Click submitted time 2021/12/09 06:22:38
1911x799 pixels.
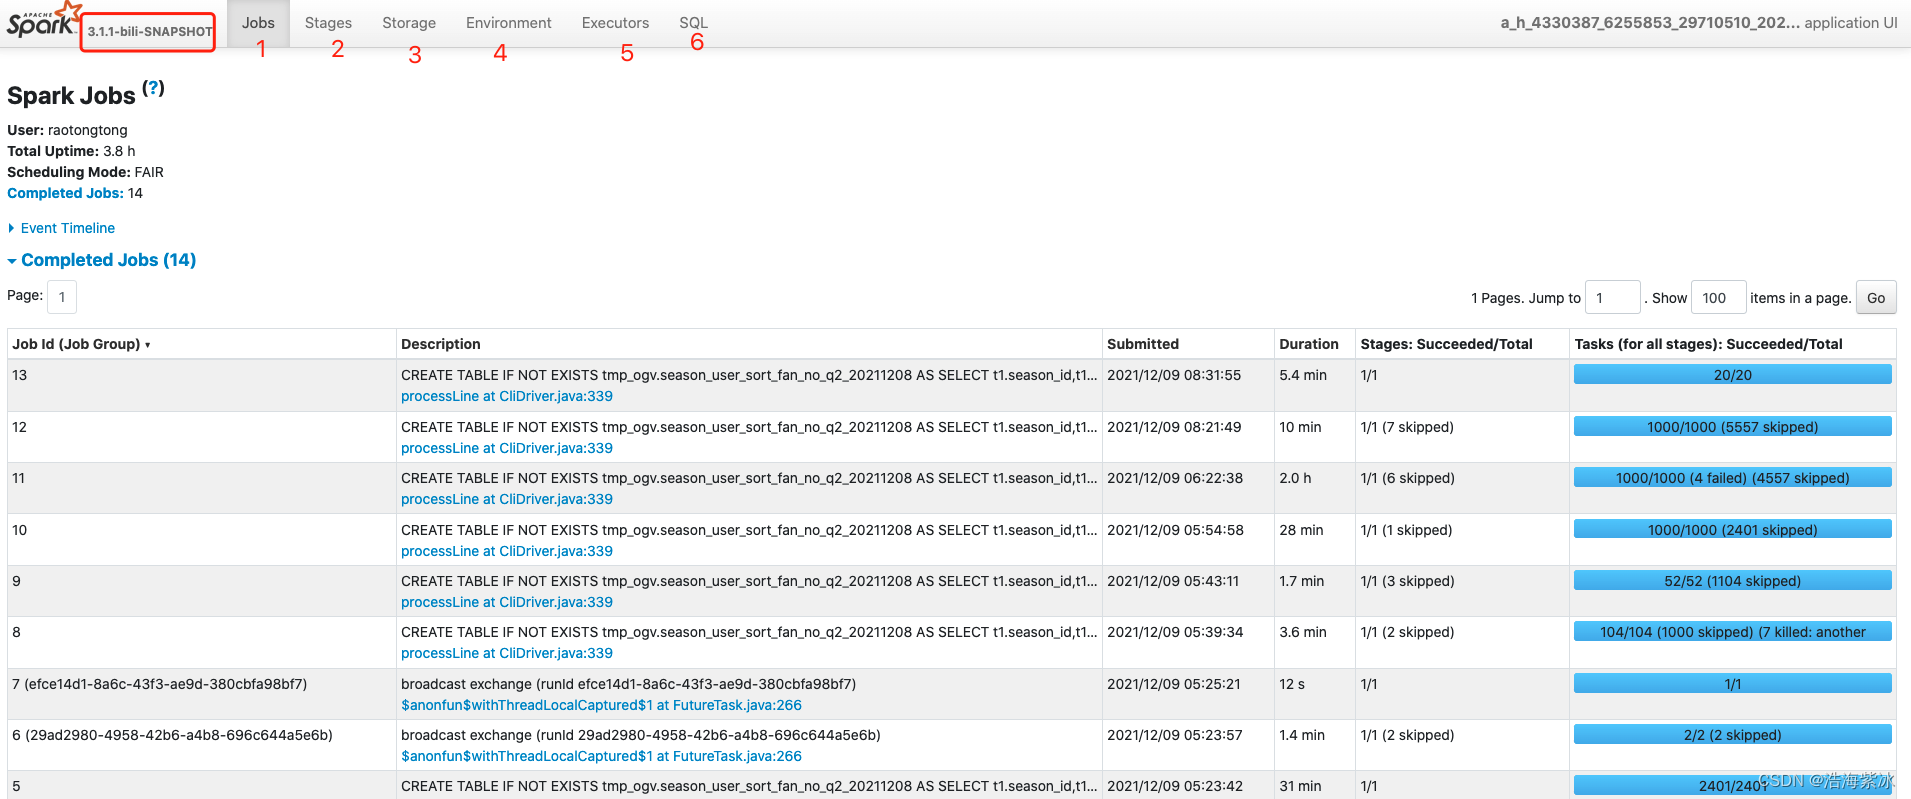pyautogui.click(x=1175, y=478)
